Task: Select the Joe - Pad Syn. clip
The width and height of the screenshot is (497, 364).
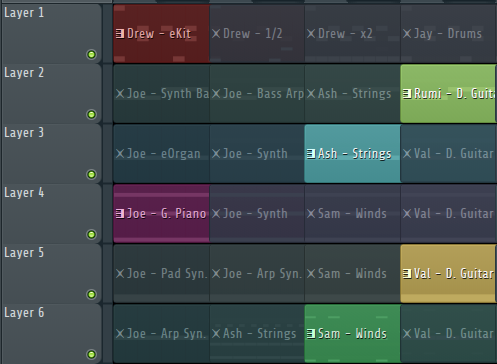Action: tap(161, 274)
